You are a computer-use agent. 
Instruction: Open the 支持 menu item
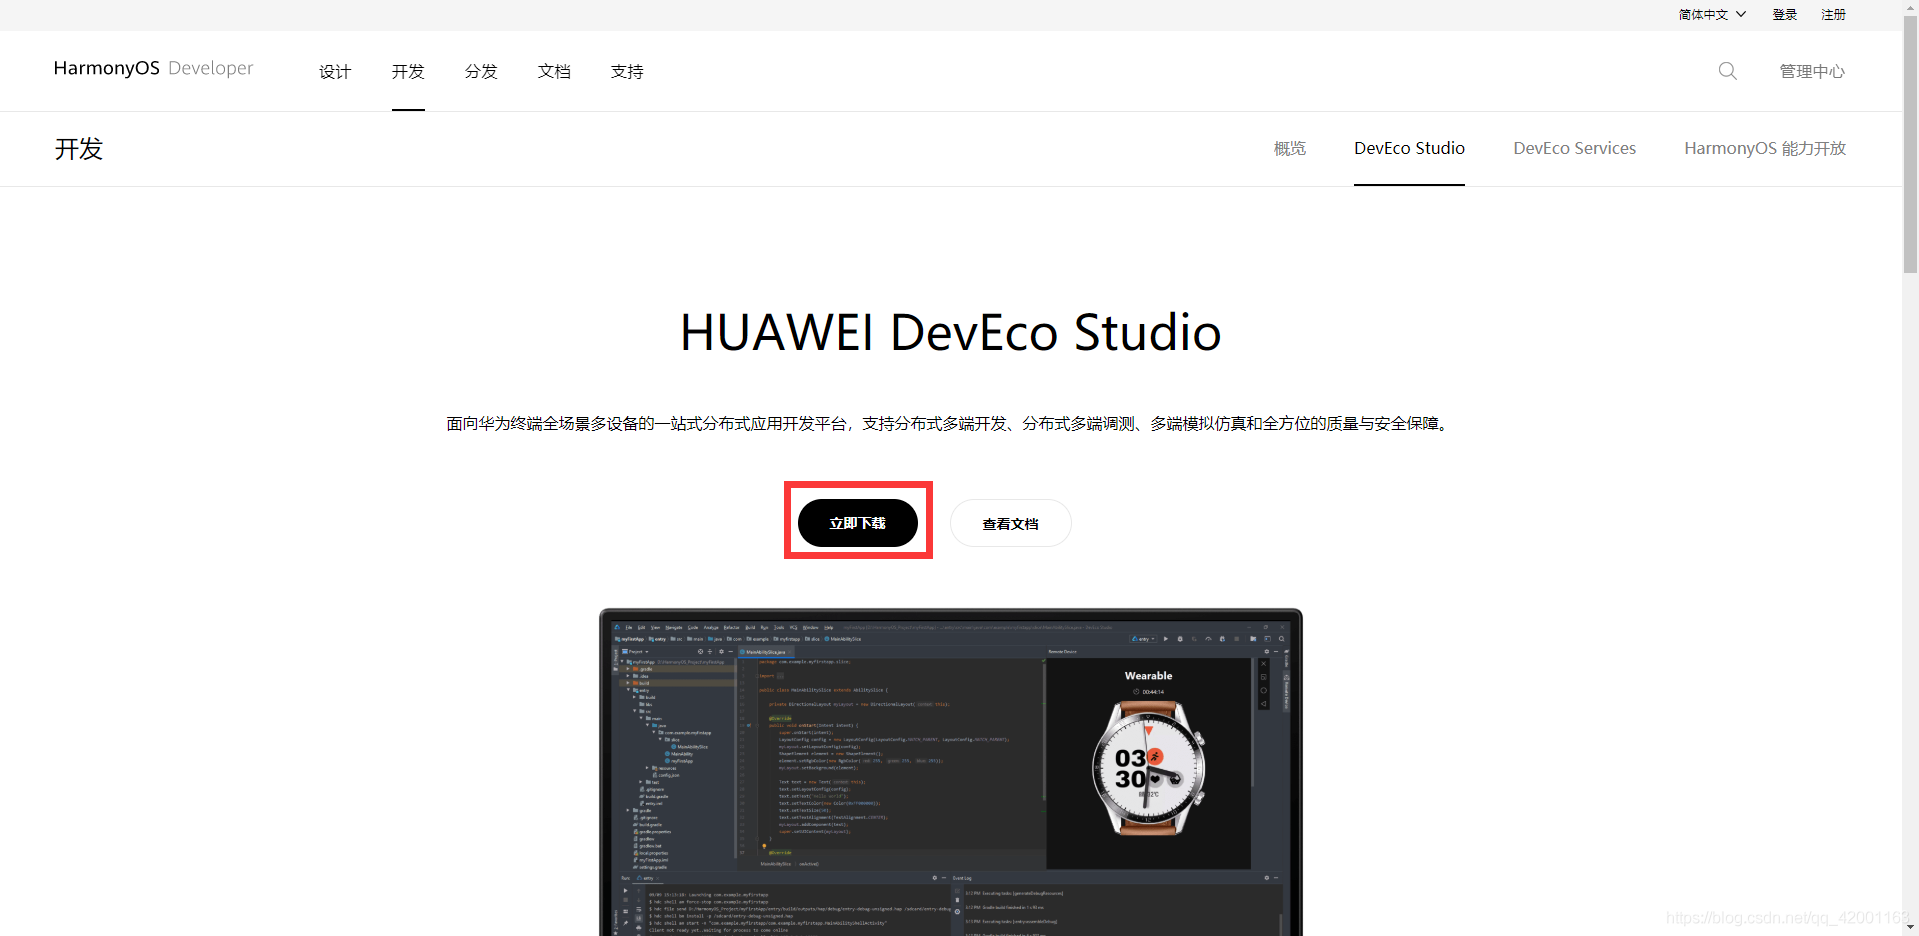(627, 71)
